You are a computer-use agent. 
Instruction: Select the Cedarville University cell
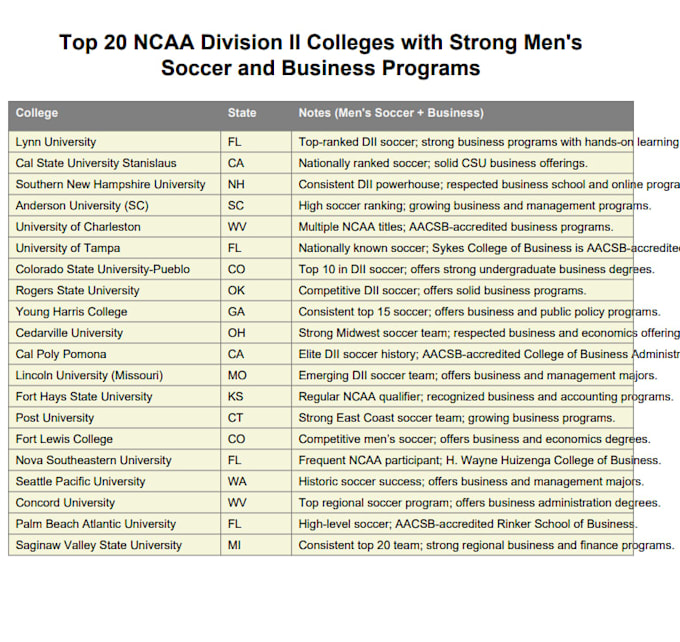pos(69,333)
